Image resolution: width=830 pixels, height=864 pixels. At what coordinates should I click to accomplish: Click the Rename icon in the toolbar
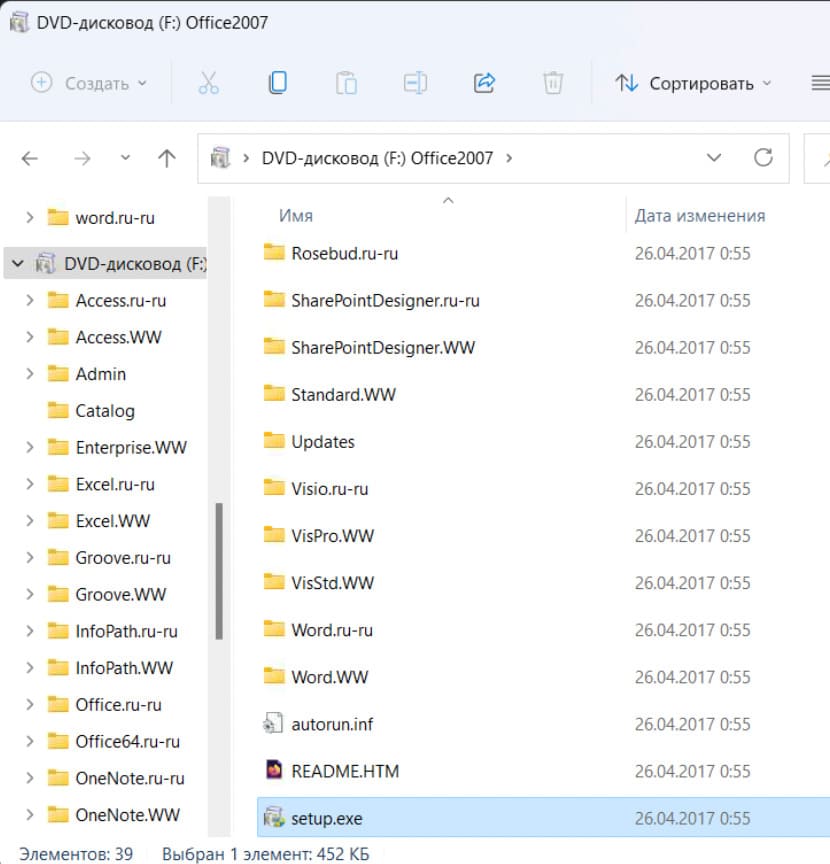(x=416, y=83)
